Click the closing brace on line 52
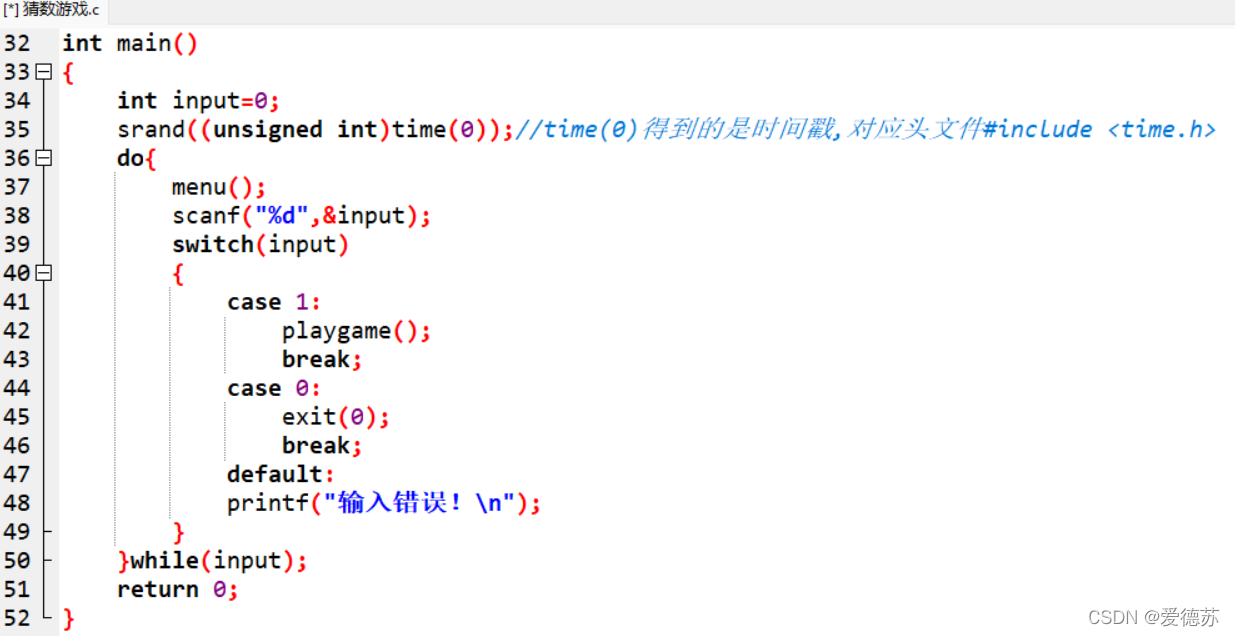Image resolution: width=1235 pixels, height=636 pixels. click(x=68, y=619)
